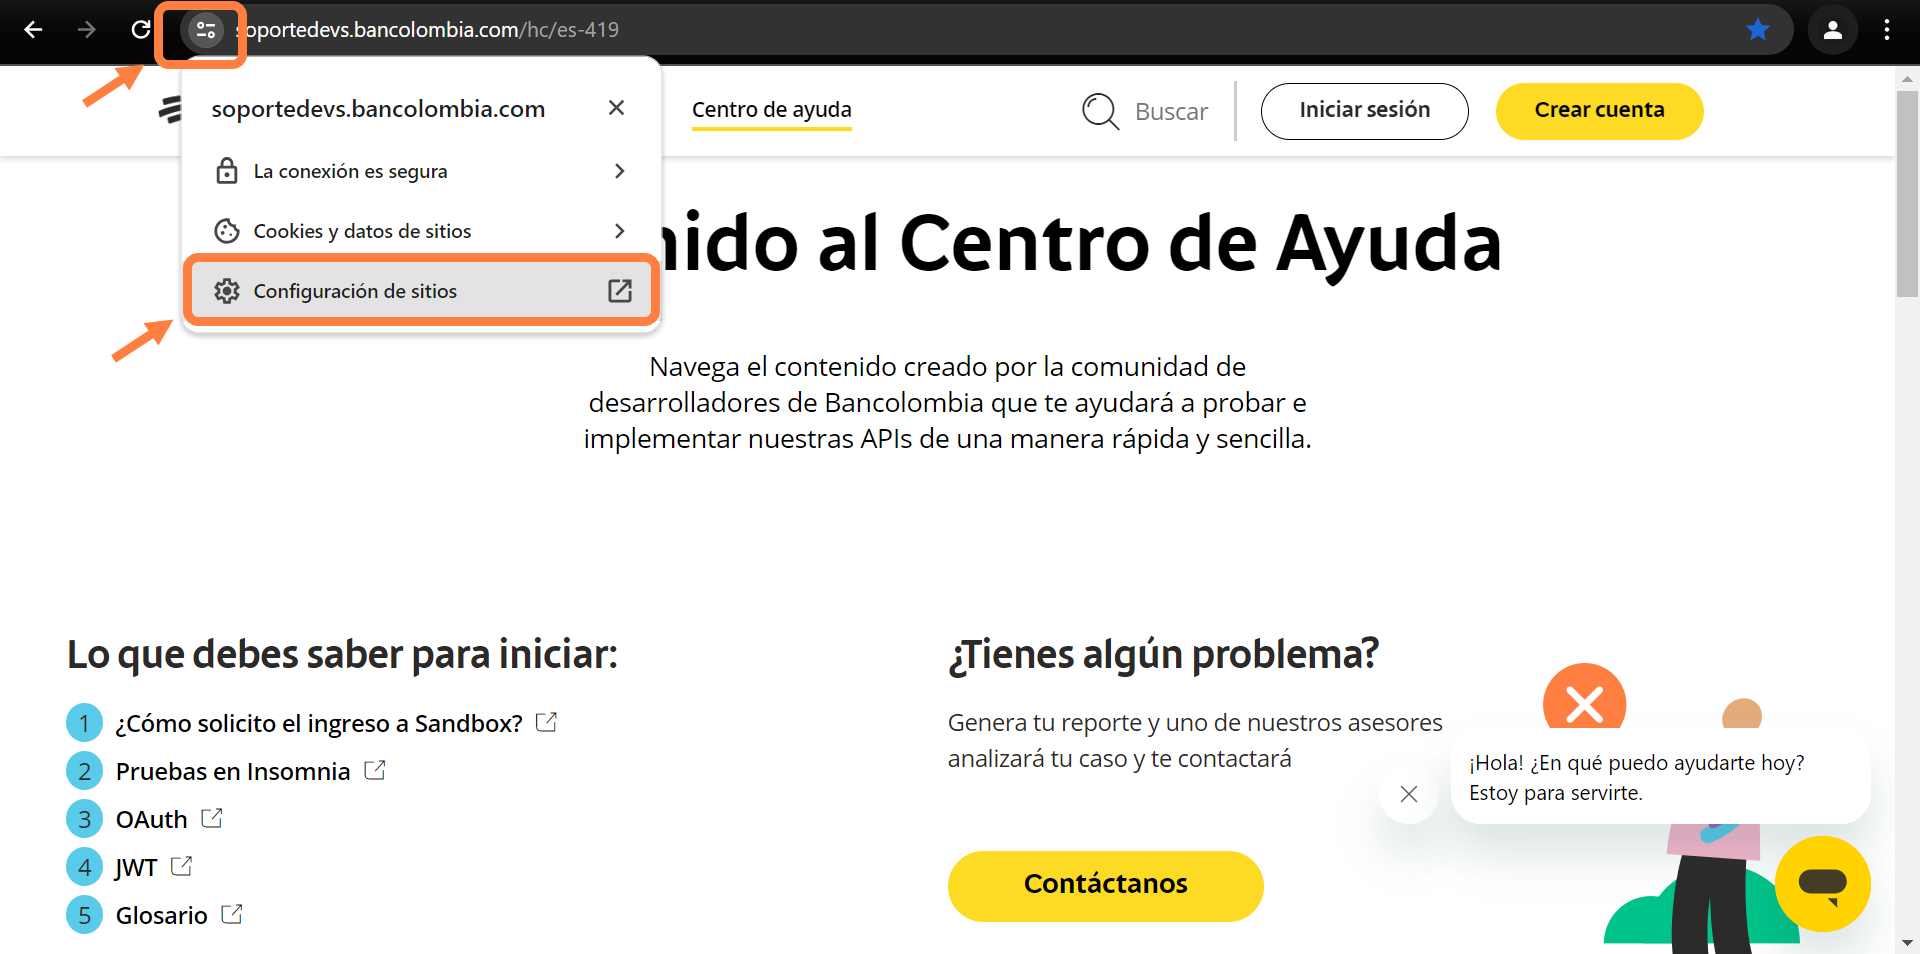Close the site info popup with X
This screenshot has height=954, width=1920.
pyautogui.click(x=616, y=107)
